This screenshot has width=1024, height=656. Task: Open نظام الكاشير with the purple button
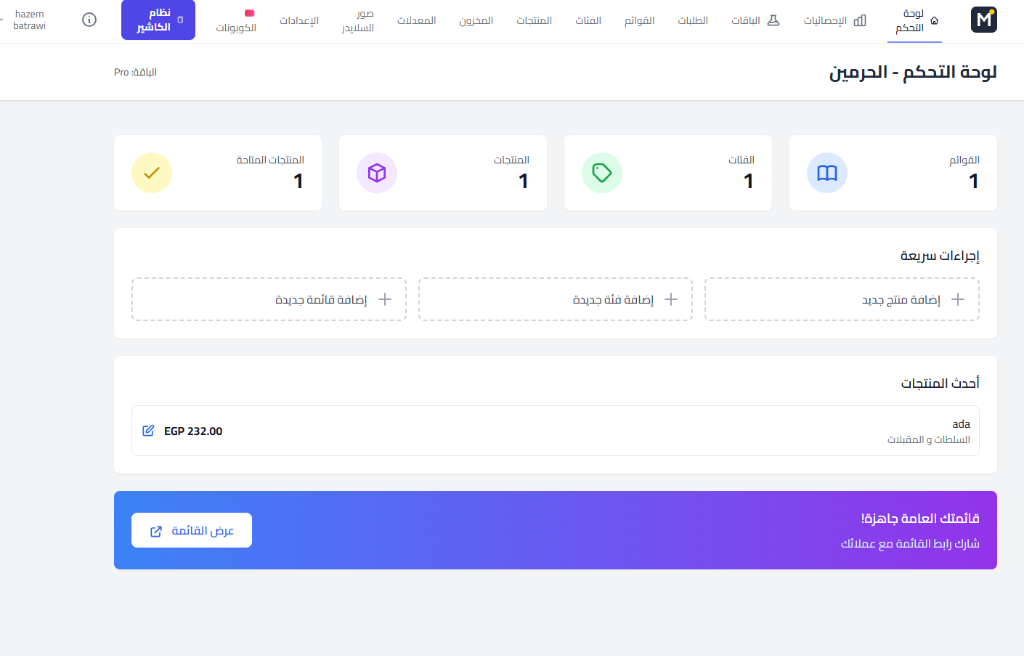tap(156, 19)
